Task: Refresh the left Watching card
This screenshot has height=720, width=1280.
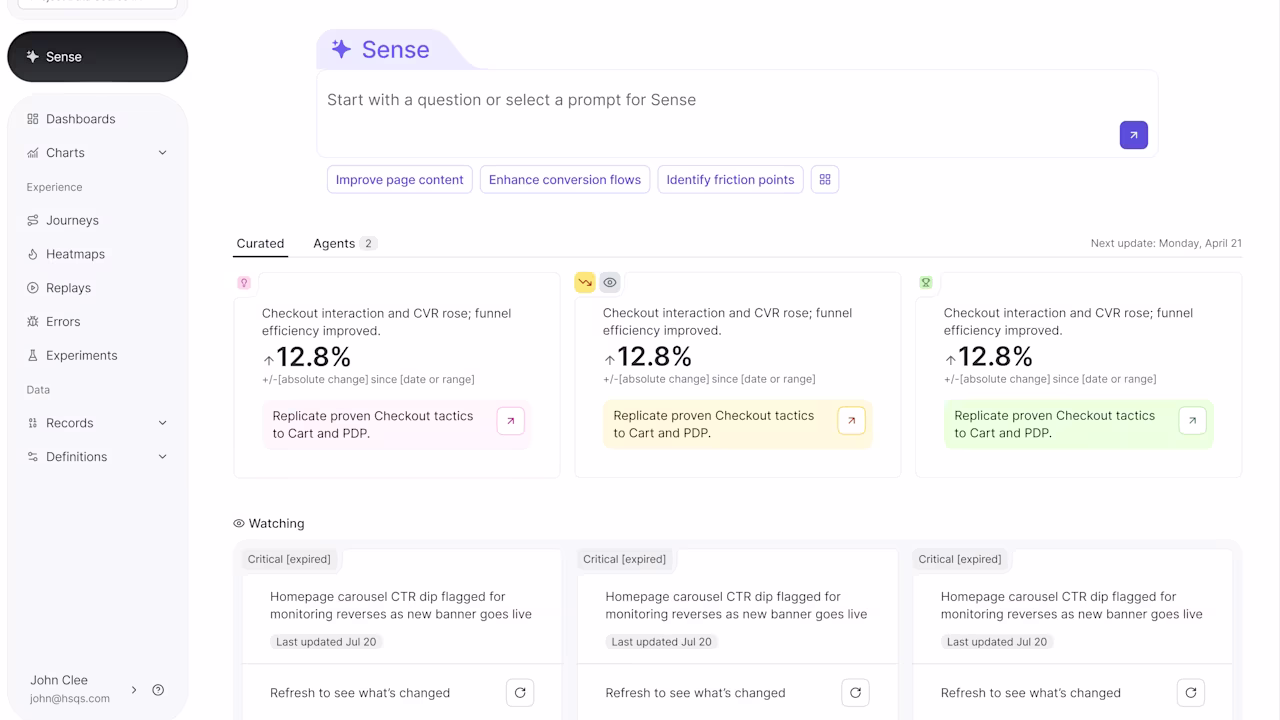Action: tap(520, 693)
